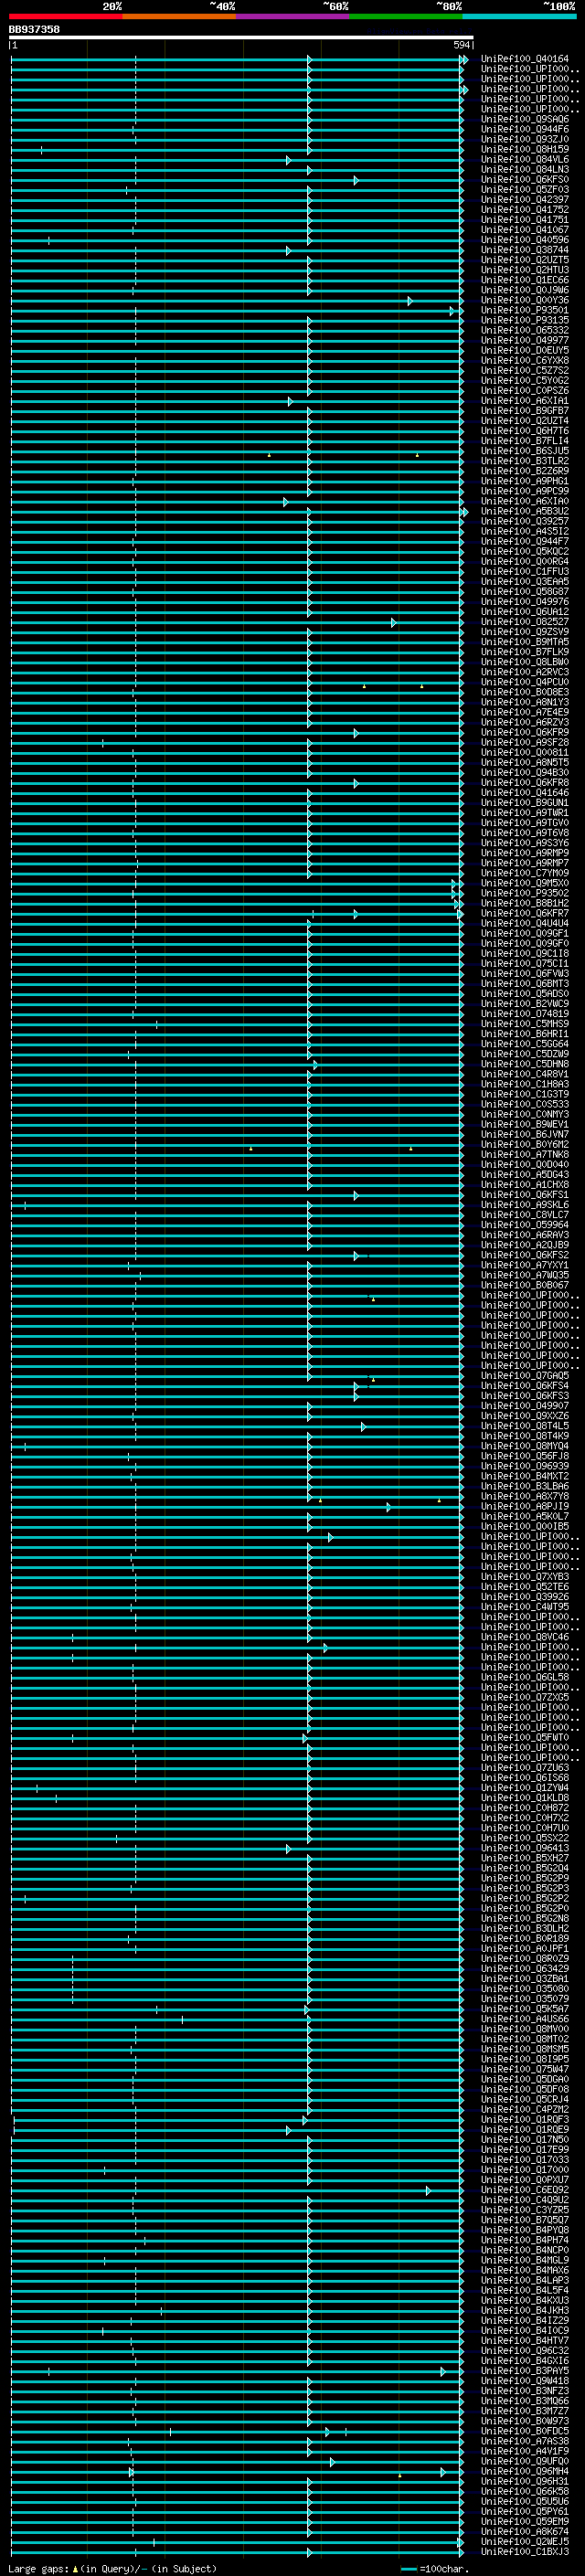Click the red ~20% identity legend bar

point(65,16)
